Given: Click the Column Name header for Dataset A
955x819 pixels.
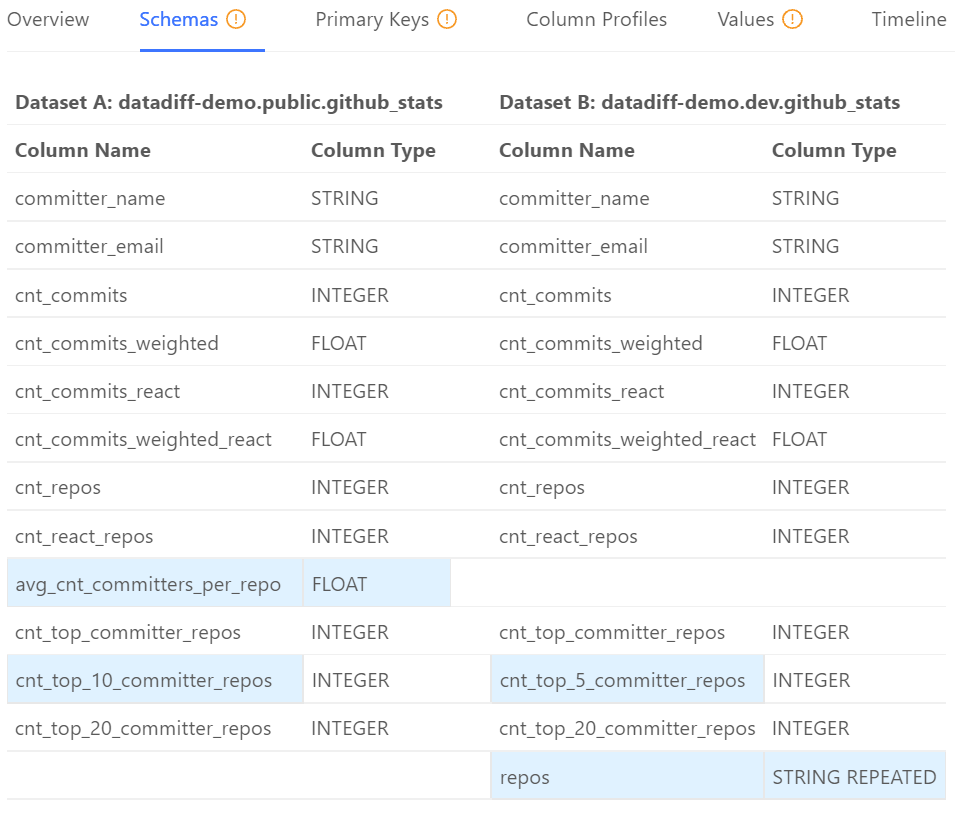Looking at the screenshot, I should (83, 150).
